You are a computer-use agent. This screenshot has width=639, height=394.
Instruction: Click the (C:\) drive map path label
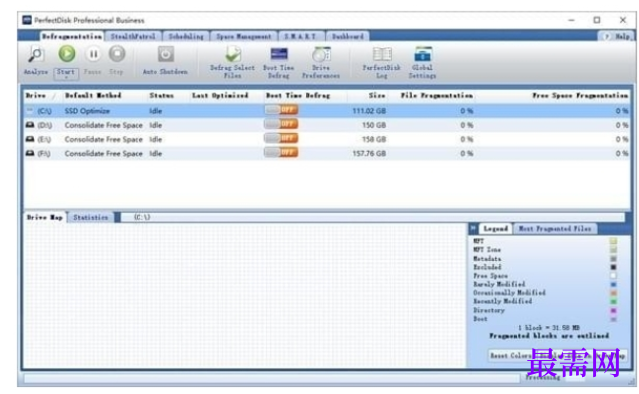[142, 217]
